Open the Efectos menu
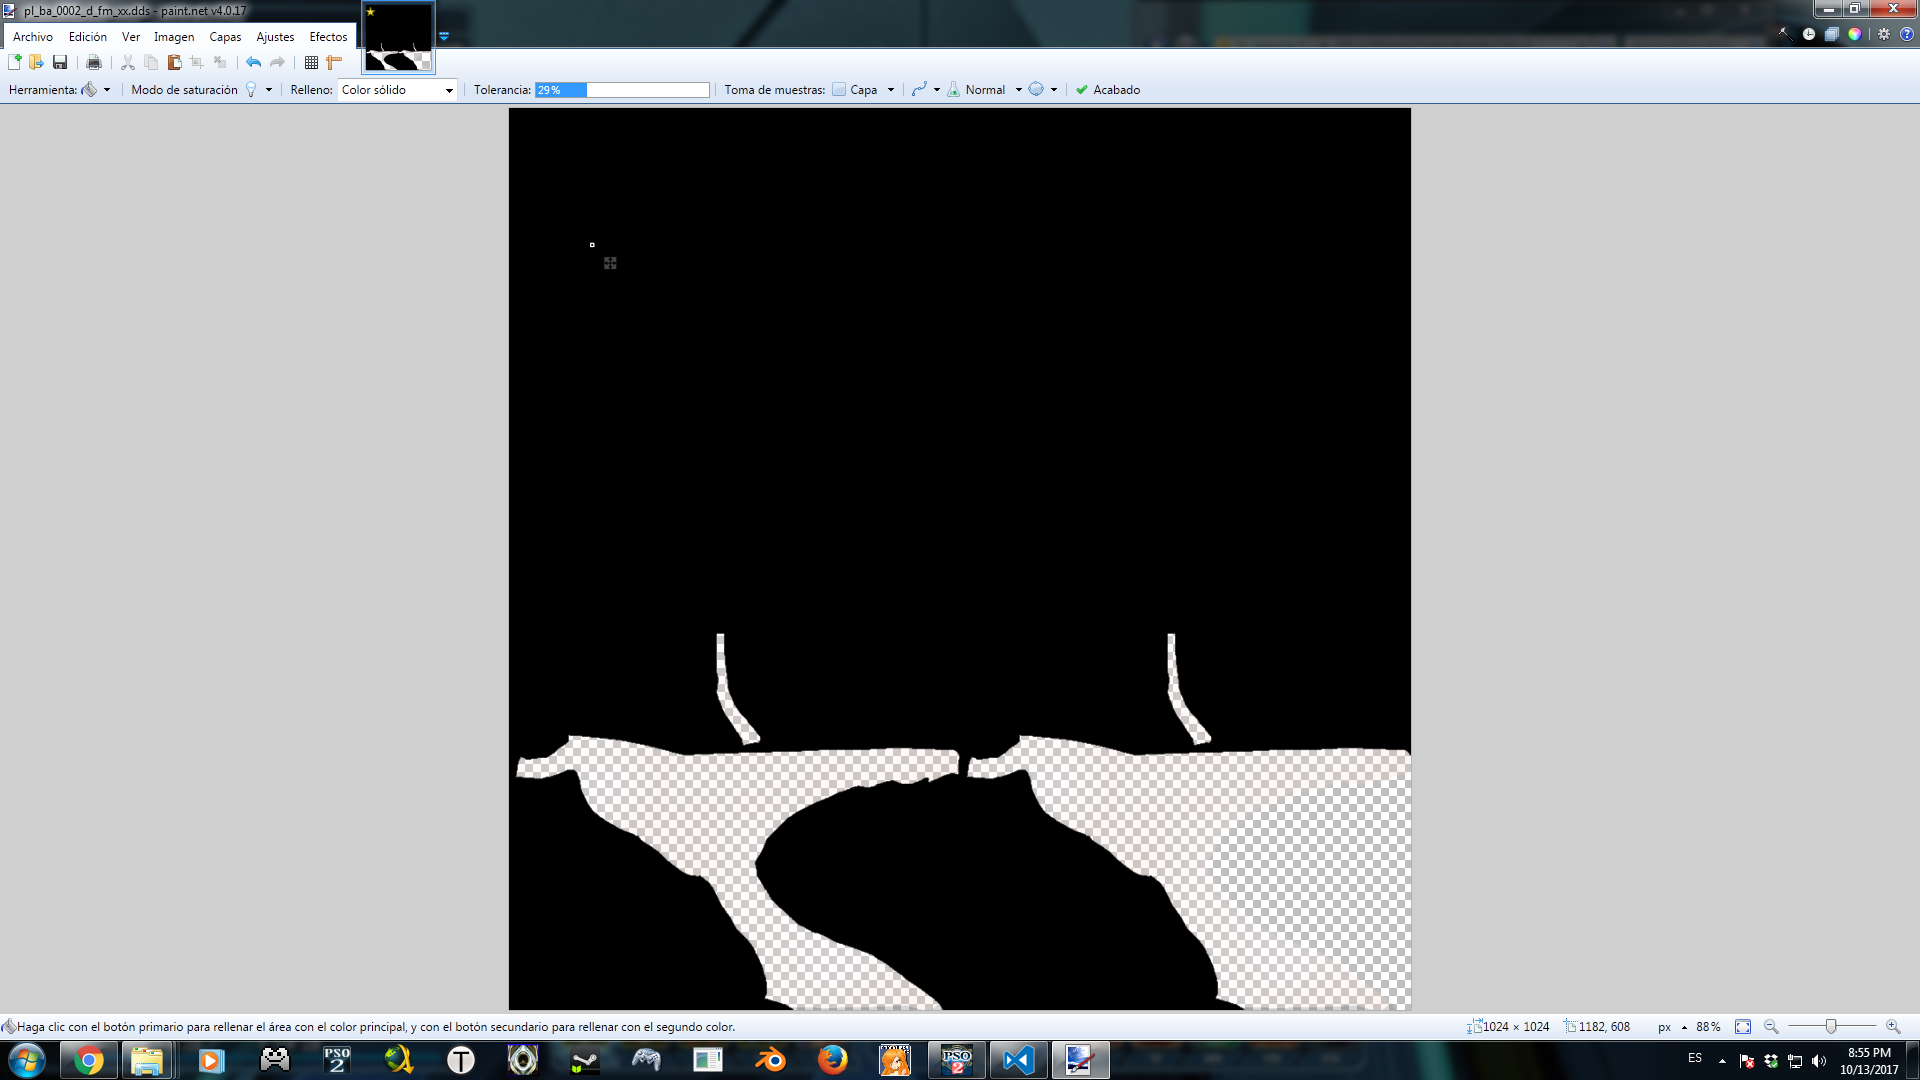1920x1080 pixels. (x=328, y=37)
